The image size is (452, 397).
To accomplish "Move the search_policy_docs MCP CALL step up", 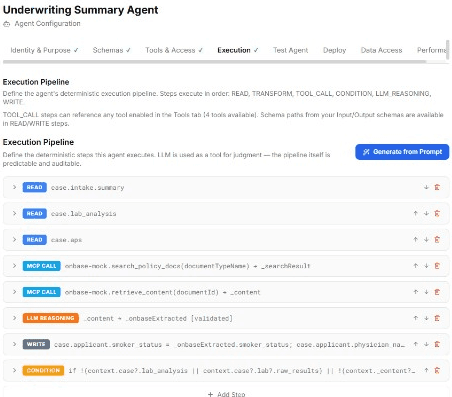I will coord(416,266).
